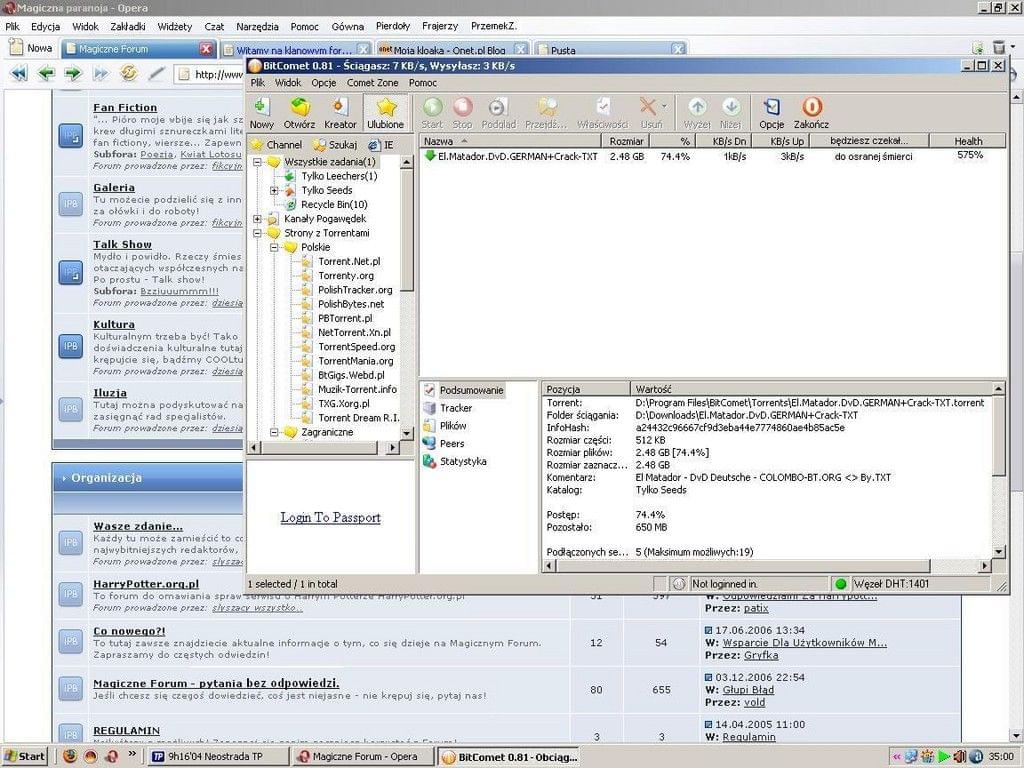Screen dimensions: 1024x768
Task: Expand the Tylko Seeds tree node
Action: point(274,191)
